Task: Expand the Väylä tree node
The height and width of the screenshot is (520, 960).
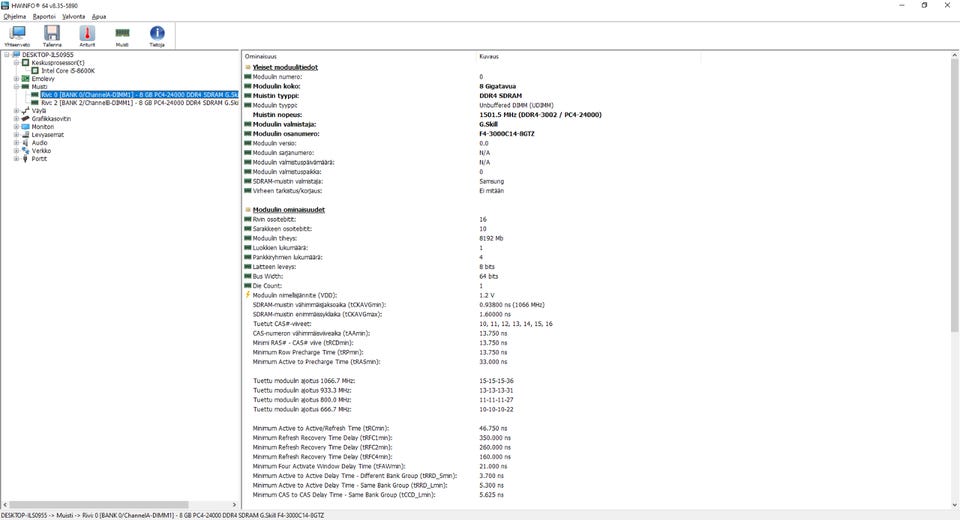Action: (17, 111)
